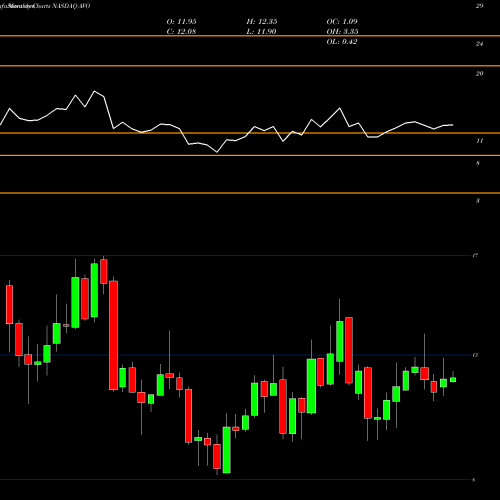Screen dimensions: 500x500
Task: Click the tall green candle at the chart low
Action: pyautogui.click(x=227, y=450)
